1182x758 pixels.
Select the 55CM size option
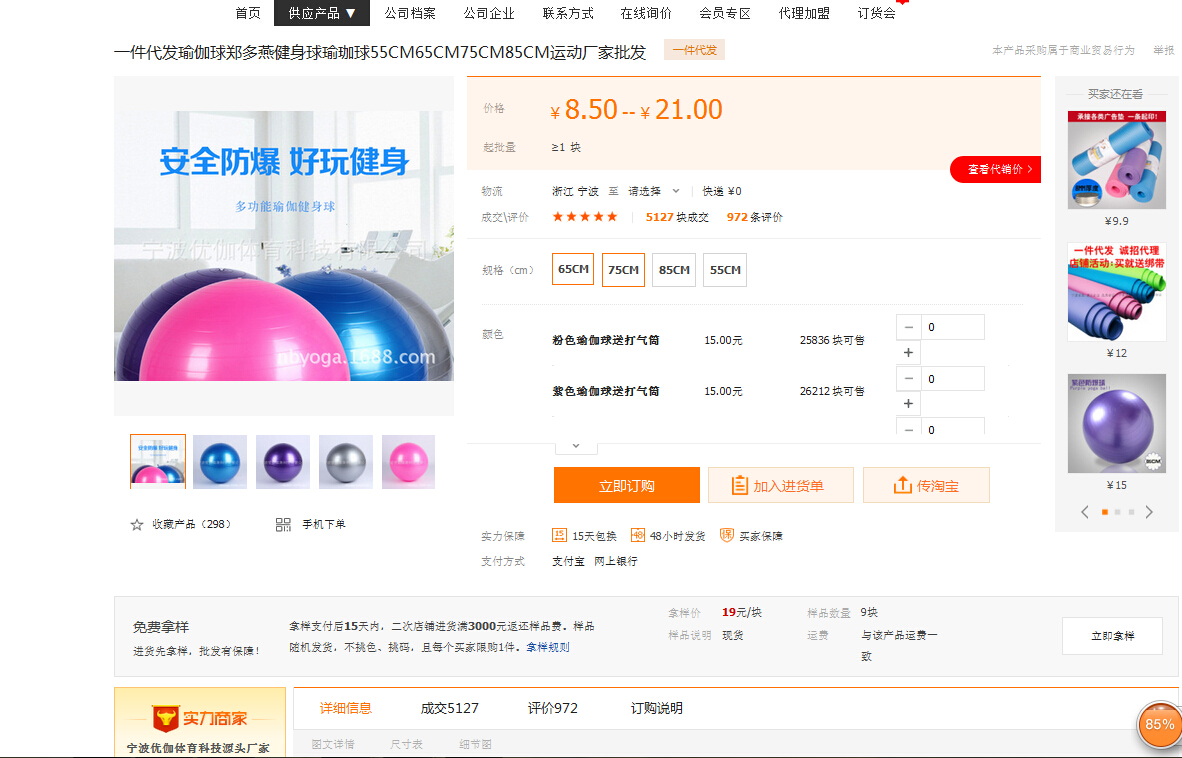point(725,270)
